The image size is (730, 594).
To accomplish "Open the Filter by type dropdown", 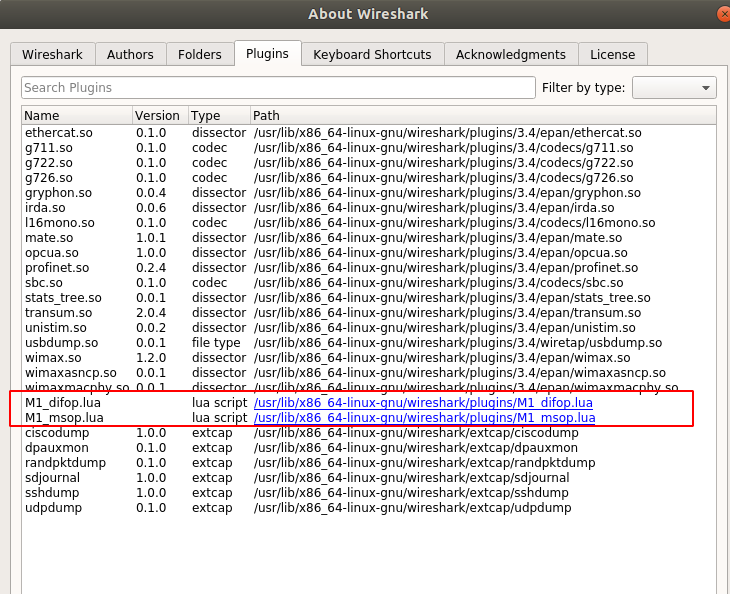I will click(x=674, y=88).
